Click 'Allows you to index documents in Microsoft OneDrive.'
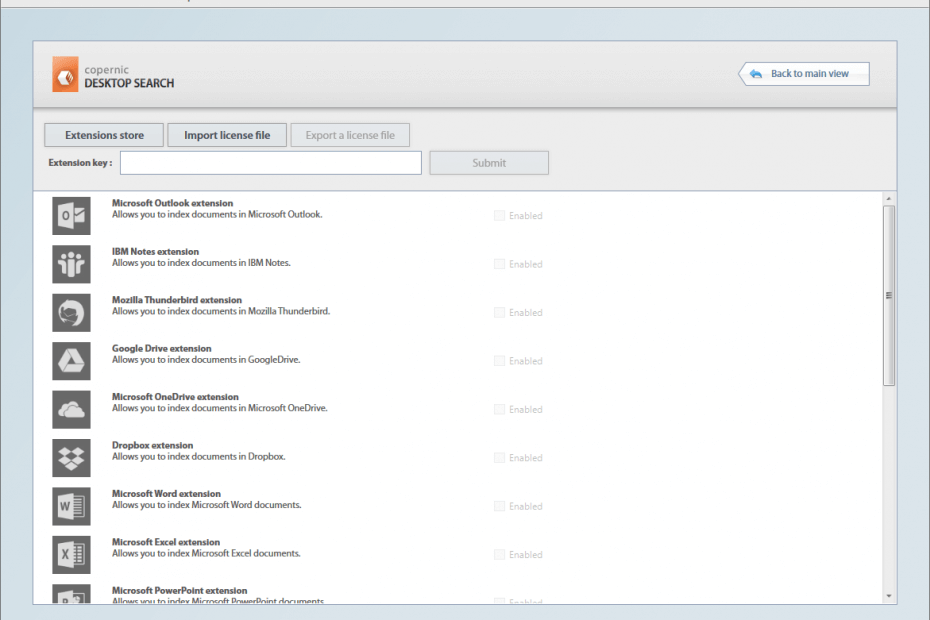 point(219,408)
